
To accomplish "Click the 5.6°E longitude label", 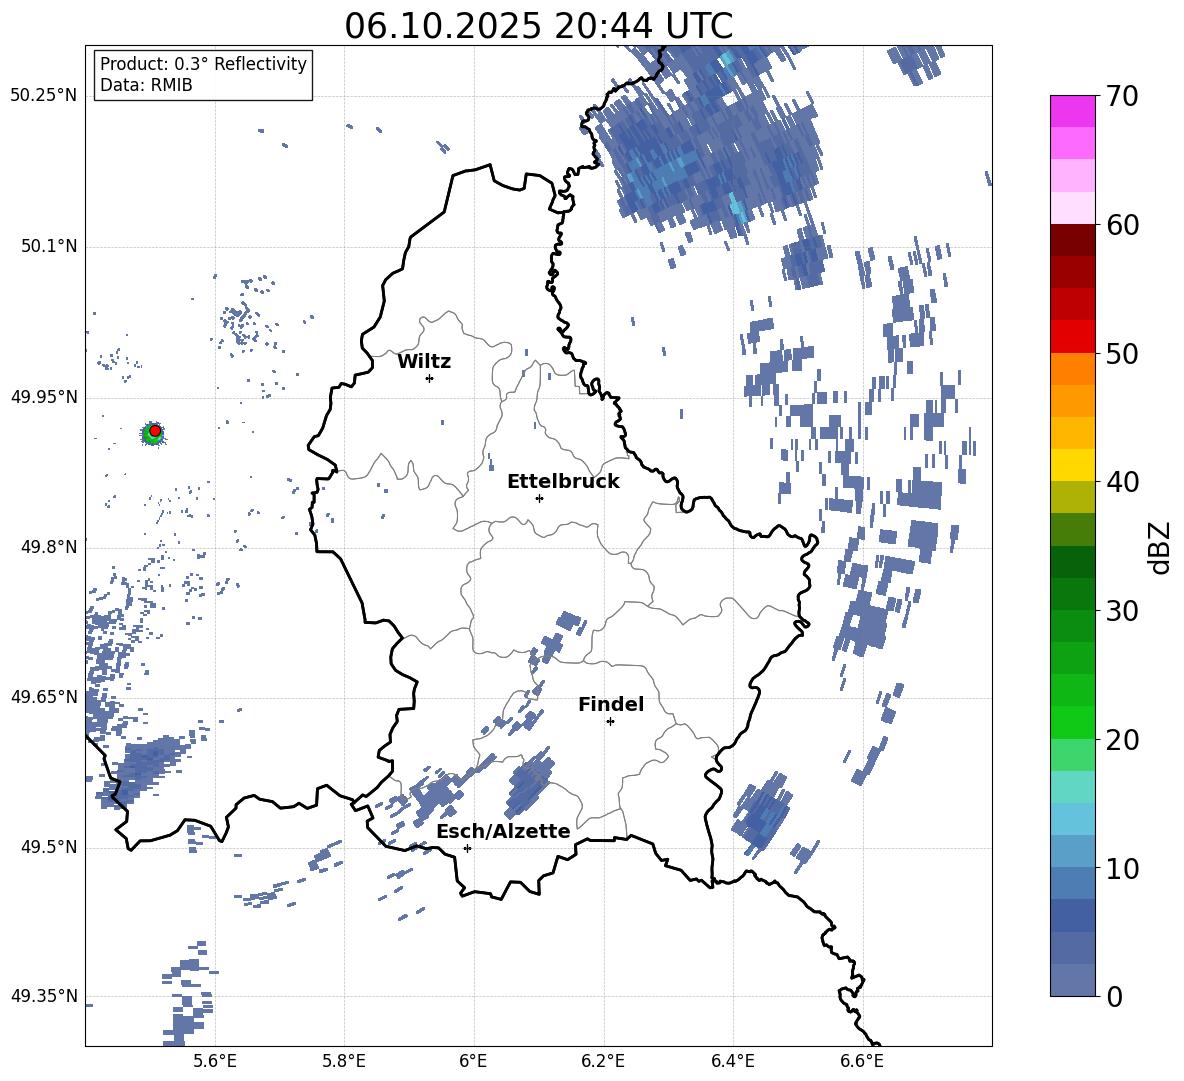I will [215, 1061].
